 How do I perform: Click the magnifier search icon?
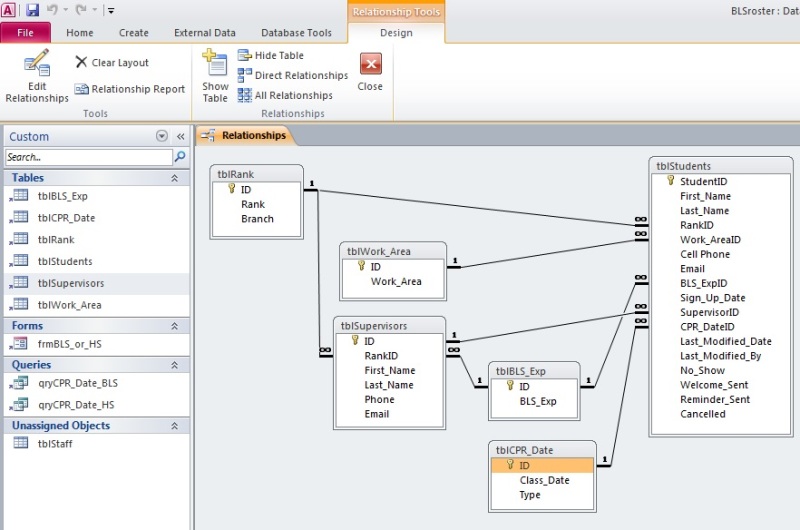(180, 157)
